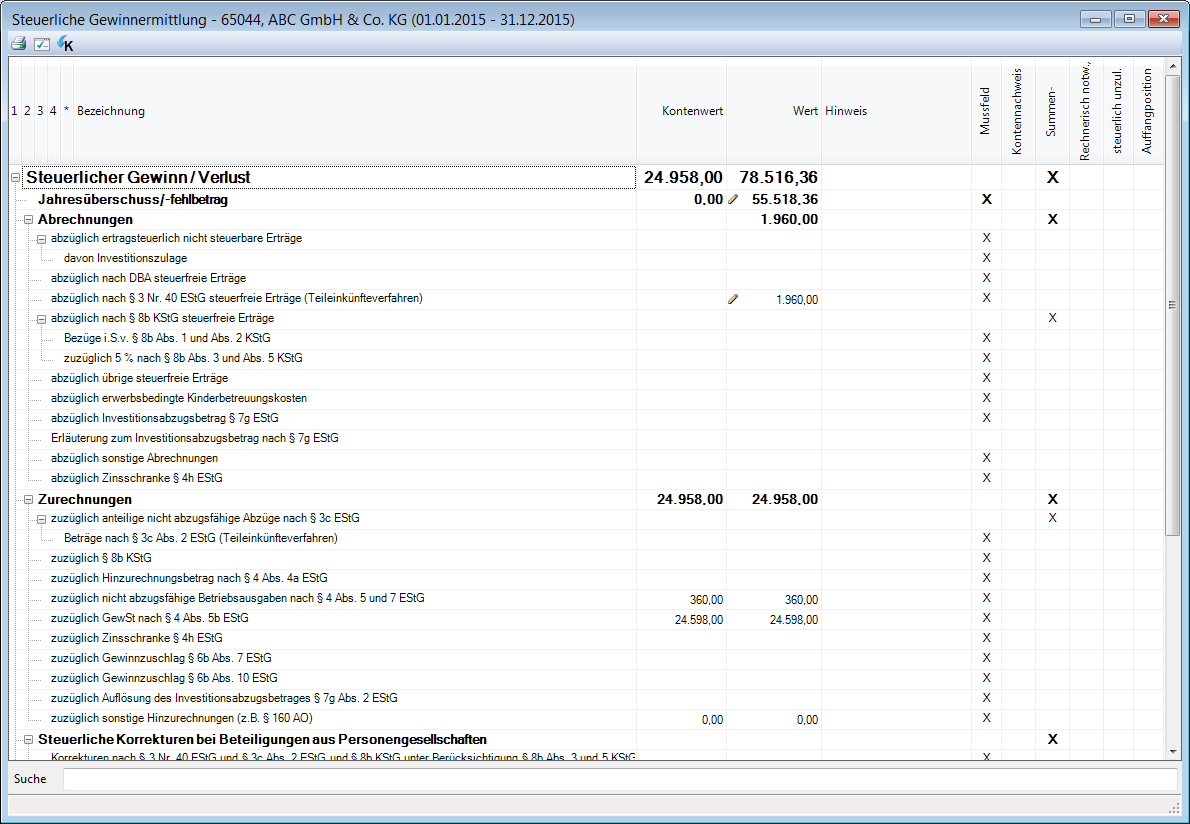Collapse the Abrechnungen tree section
Screen dimensions: 1190x824
[x=29, y=219]
